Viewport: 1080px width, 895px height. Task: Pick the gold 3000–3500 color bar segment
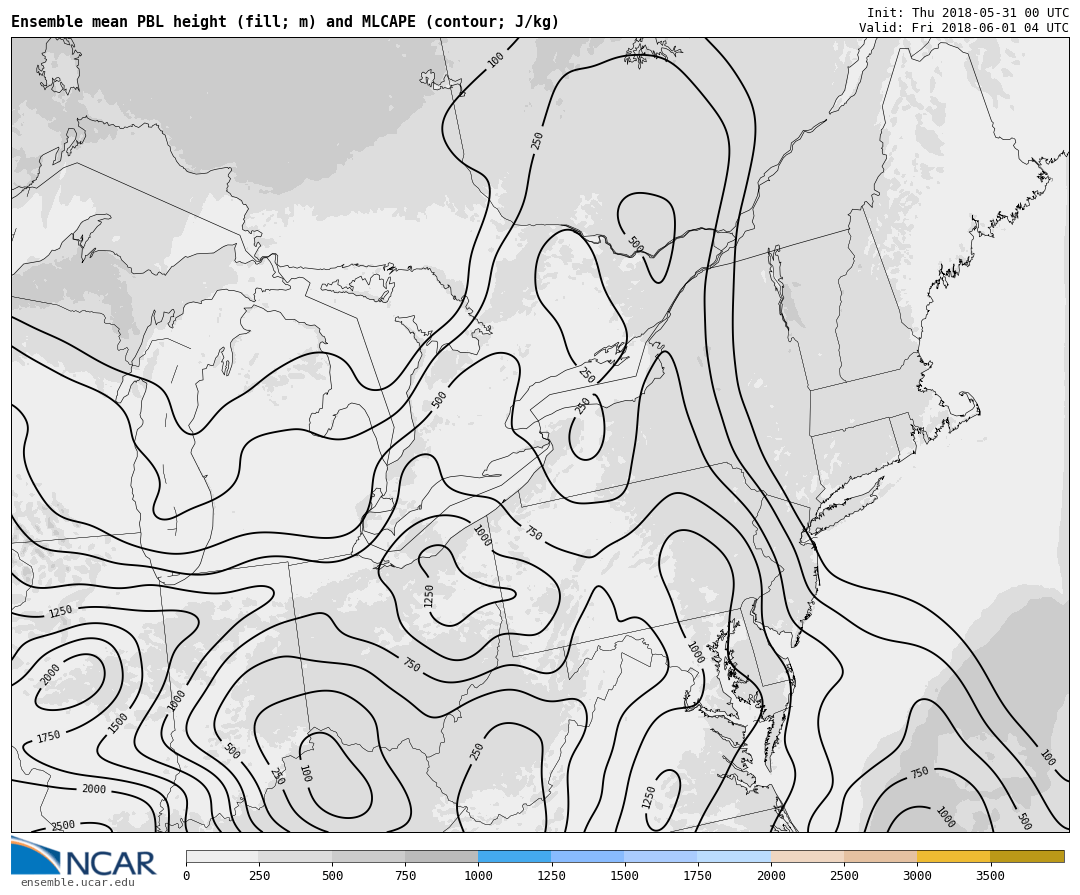953,856
